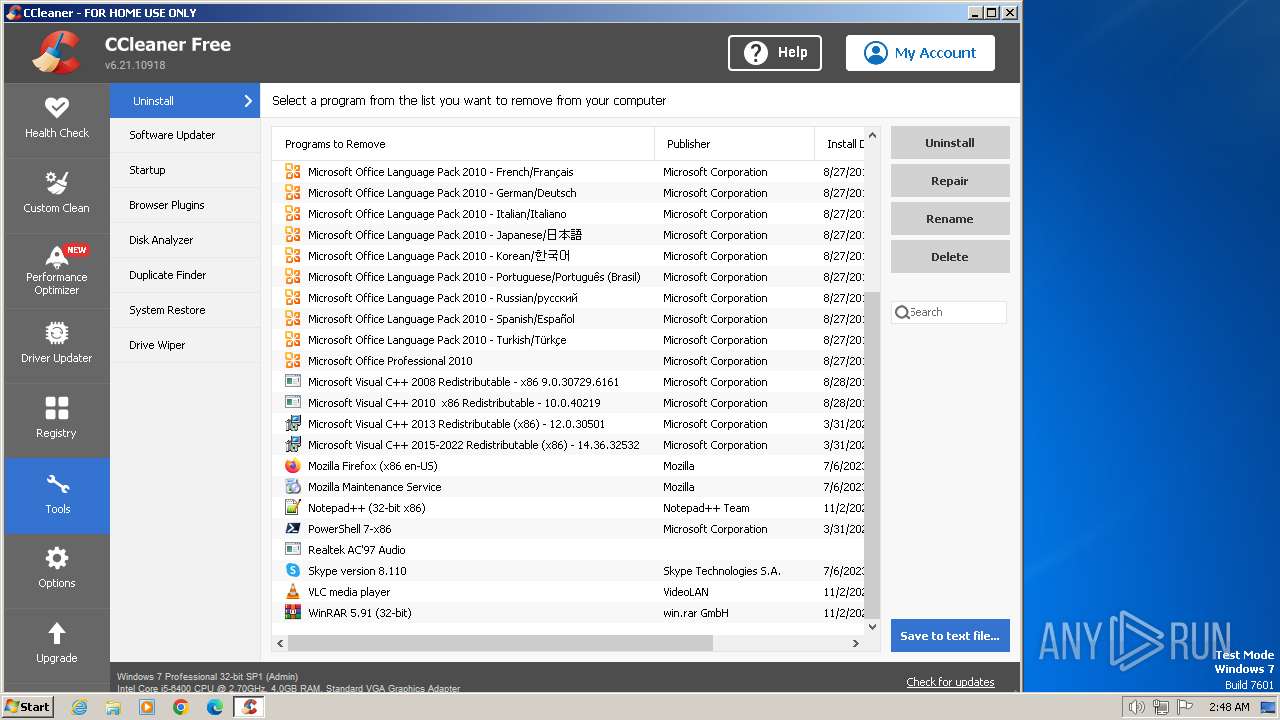The image size is (1280, 720).
Task: Click the Visual C++ 2013 Redistributable icon
Action: point(293,424)
